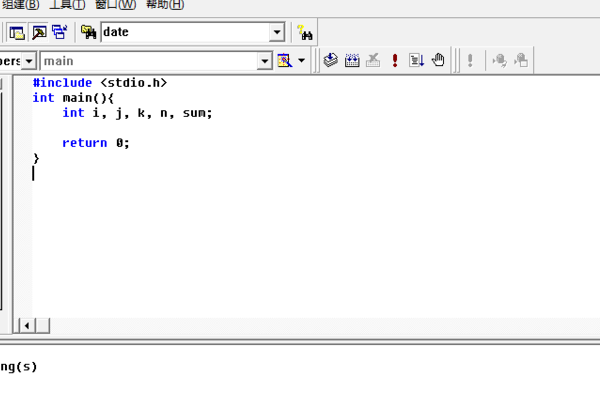The height and width of the screenshot is (400, 600).
Task: Click the Go debug icon
Action: click(416, 60)
